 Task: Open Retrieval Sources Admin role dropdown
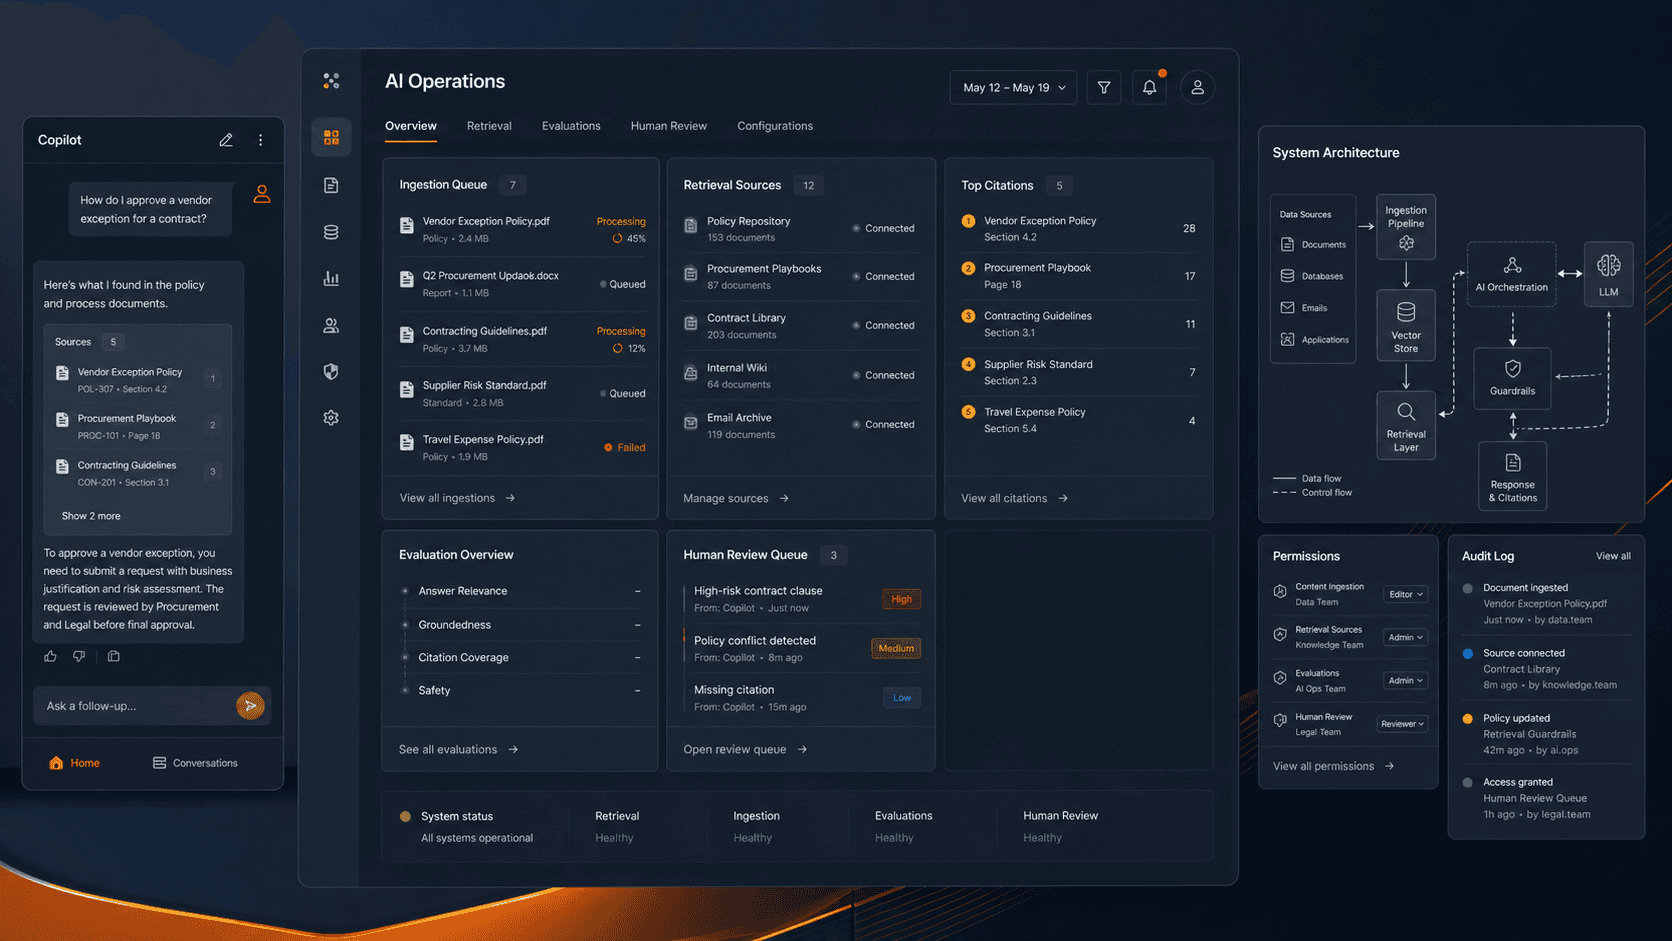coord(1405,637)
